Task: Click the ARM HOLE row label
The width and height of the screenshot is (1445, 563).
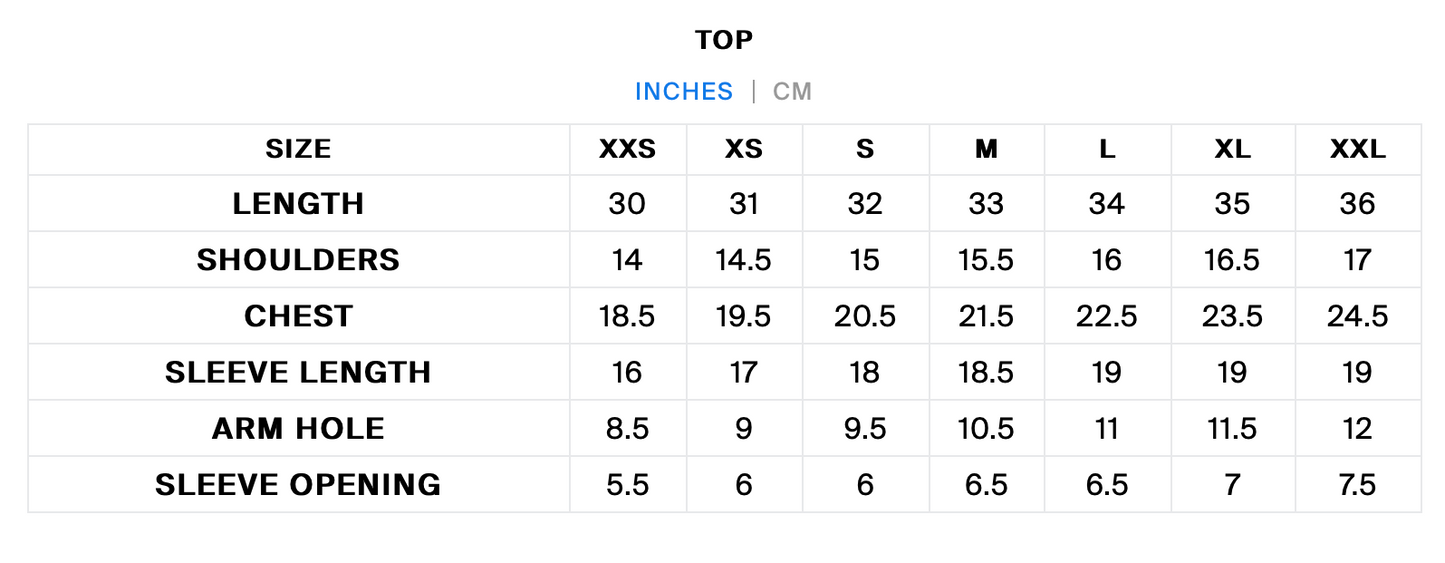Action: [298, 428]
